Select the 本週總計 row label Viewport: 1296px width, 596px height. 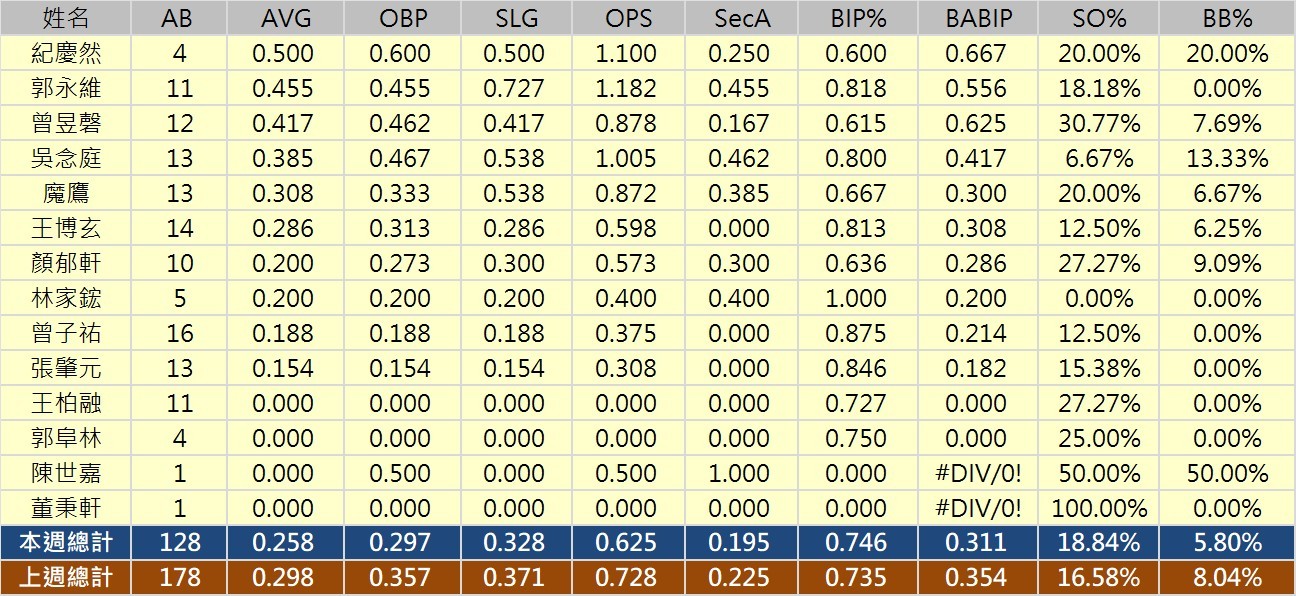click(x=66, y=543)
